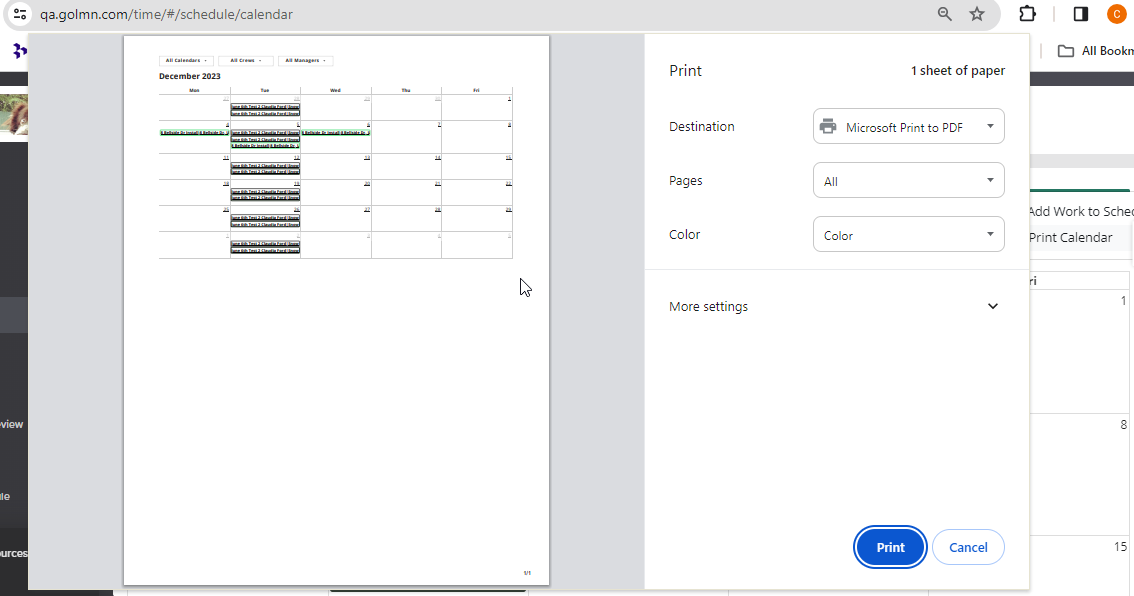Click Add Work to Schedule in background page
Viewport: 1134px width, 596px height.
[1080, 211]
